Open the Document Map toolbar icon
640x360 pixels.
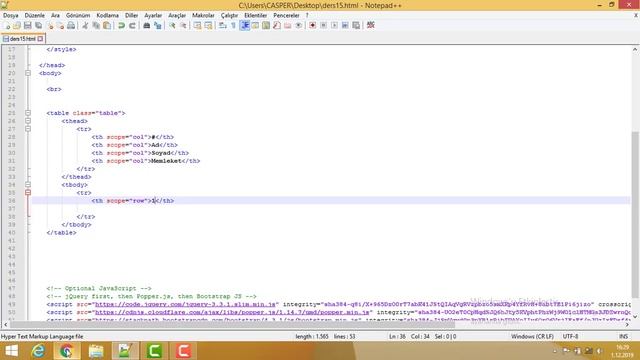click(266, 25)
